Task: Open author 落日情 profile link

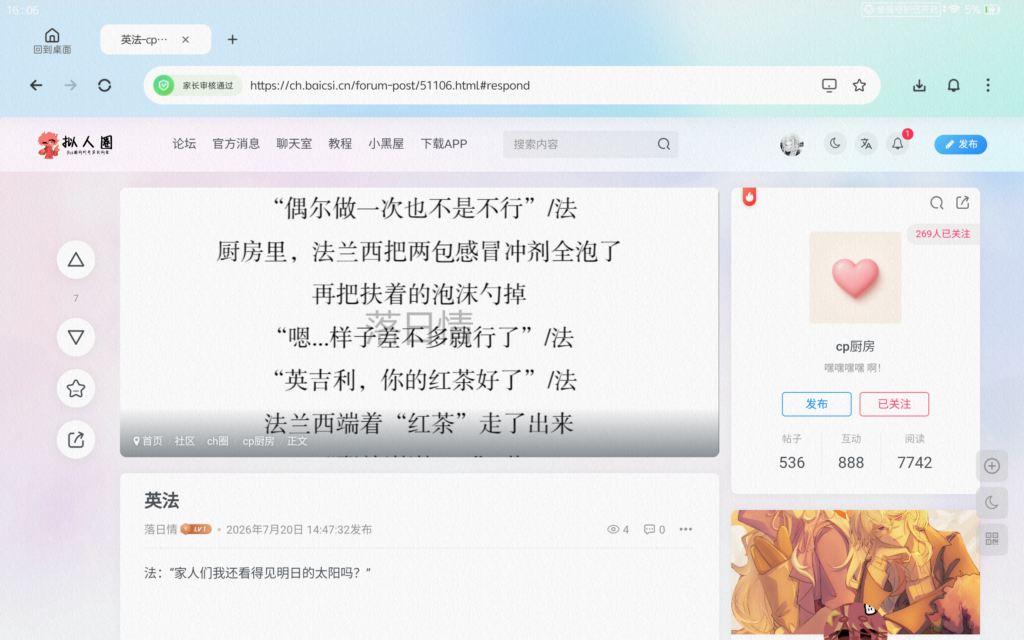Action: 161,530
